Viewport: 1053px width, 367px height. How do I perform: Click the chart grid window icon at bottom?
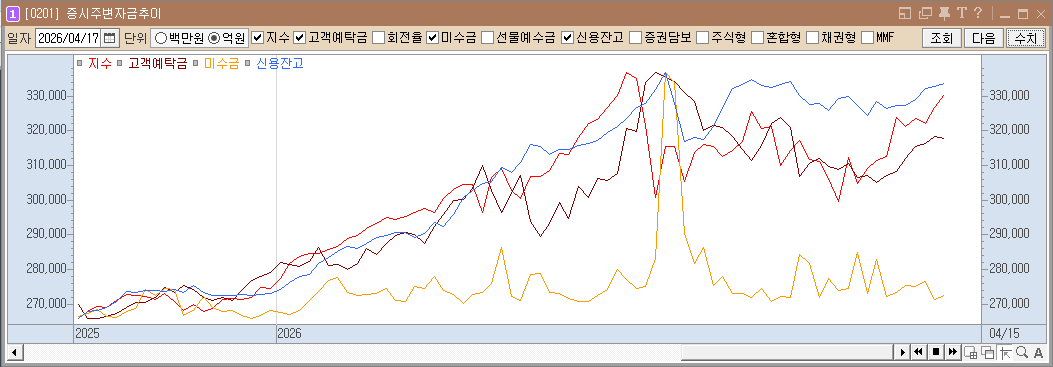click(970, 352)
